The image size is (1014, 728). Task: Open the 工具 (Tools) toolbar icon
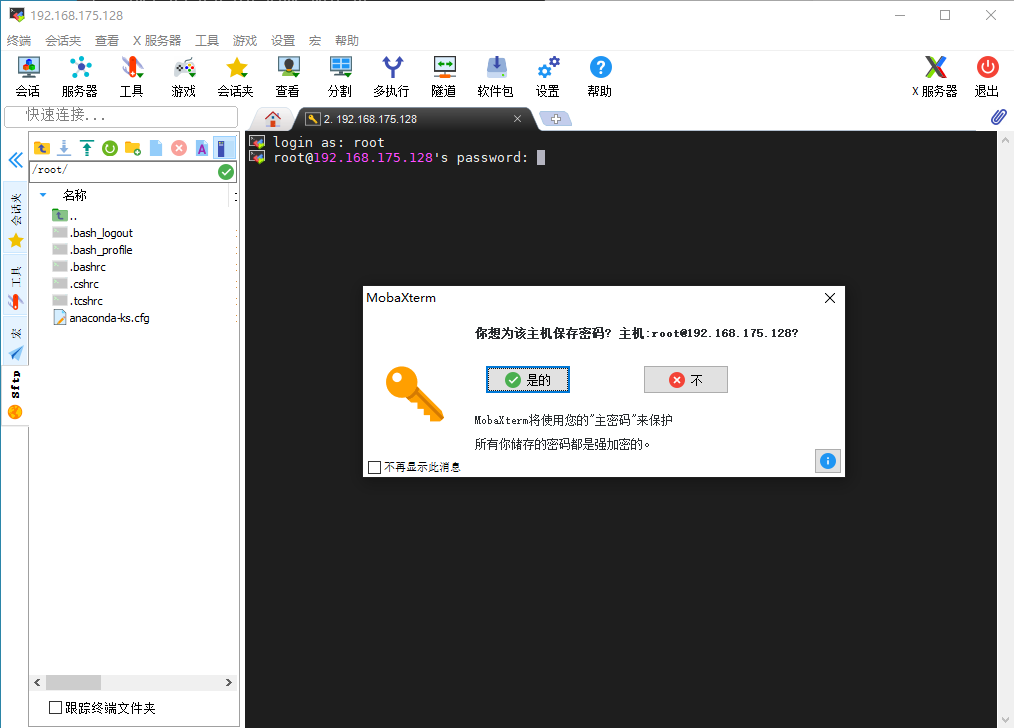click(x=131, y=76)
